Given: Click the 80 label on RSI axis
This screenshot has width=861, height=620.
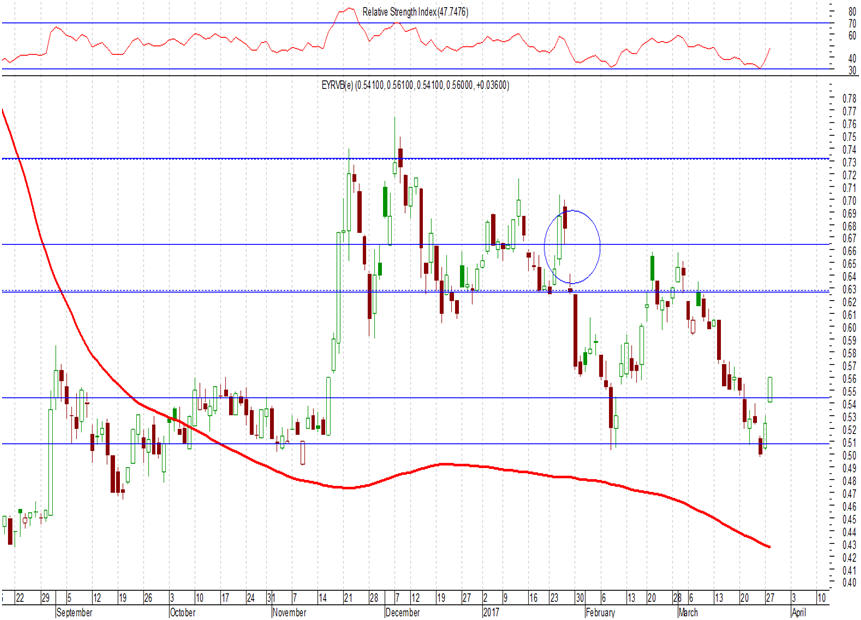Looking at the screenshot, I should (x=852, y=12).
